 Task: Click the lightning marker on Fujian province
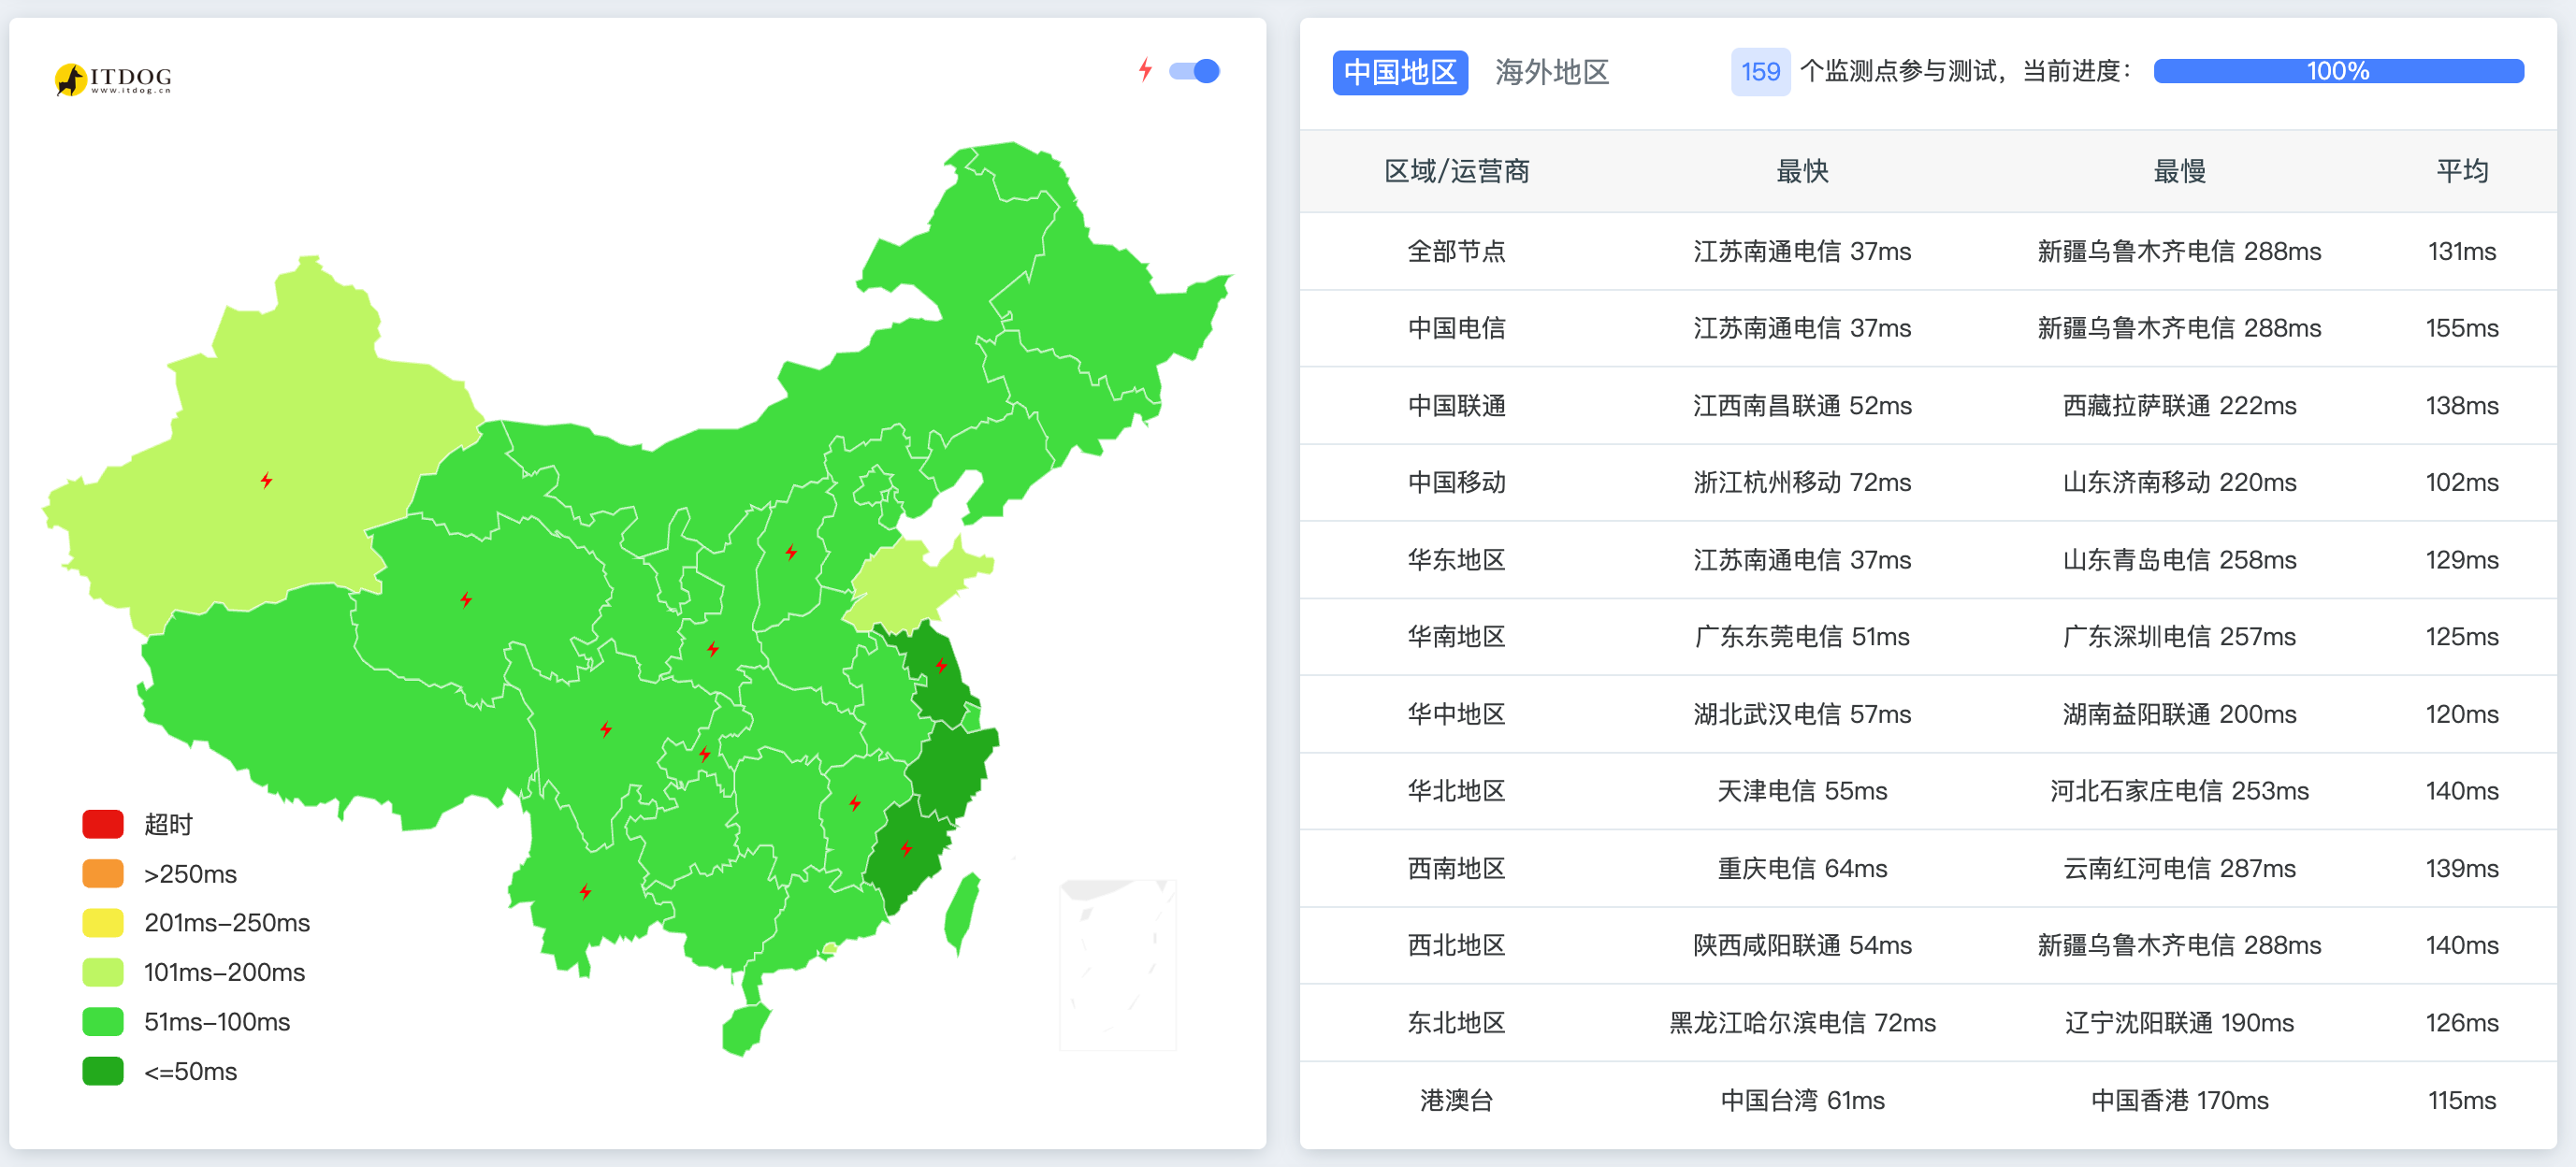906,847
